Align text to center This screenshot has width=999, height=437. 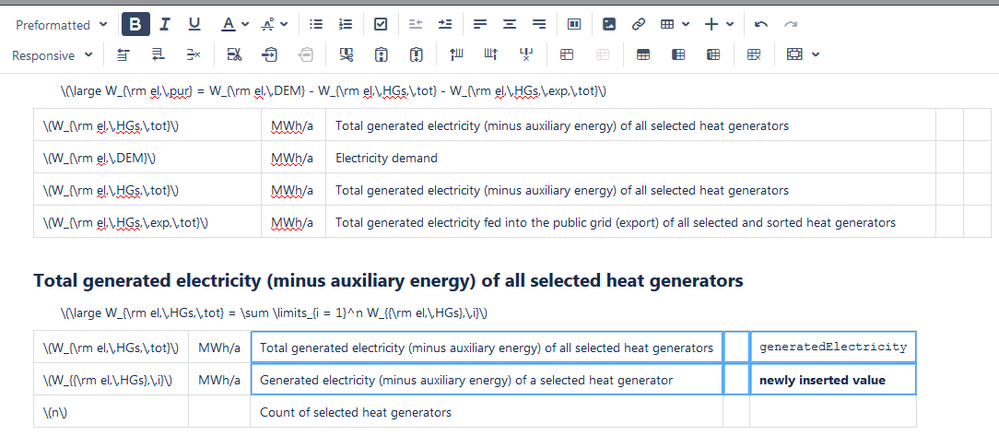pos(509,24)
